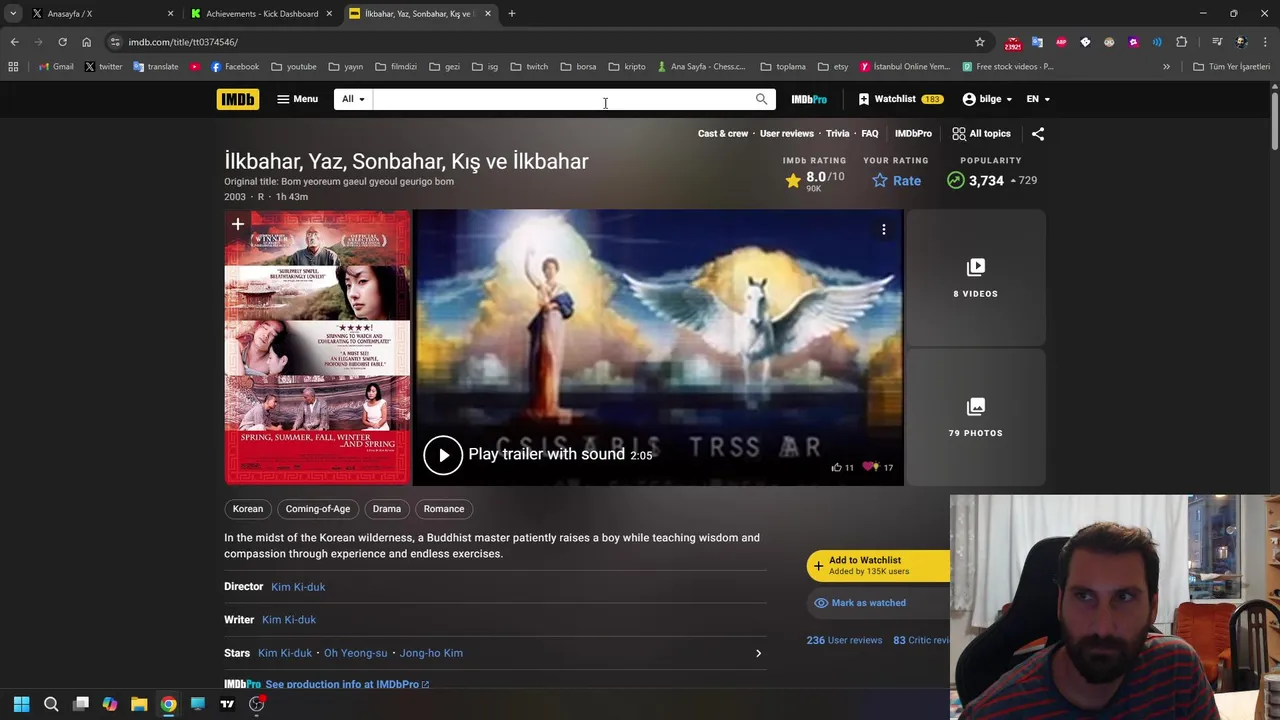The height and width of the screenshot is (720, 1280).
Task: Click the IMDb search input field
Action: tap(562, 99)
